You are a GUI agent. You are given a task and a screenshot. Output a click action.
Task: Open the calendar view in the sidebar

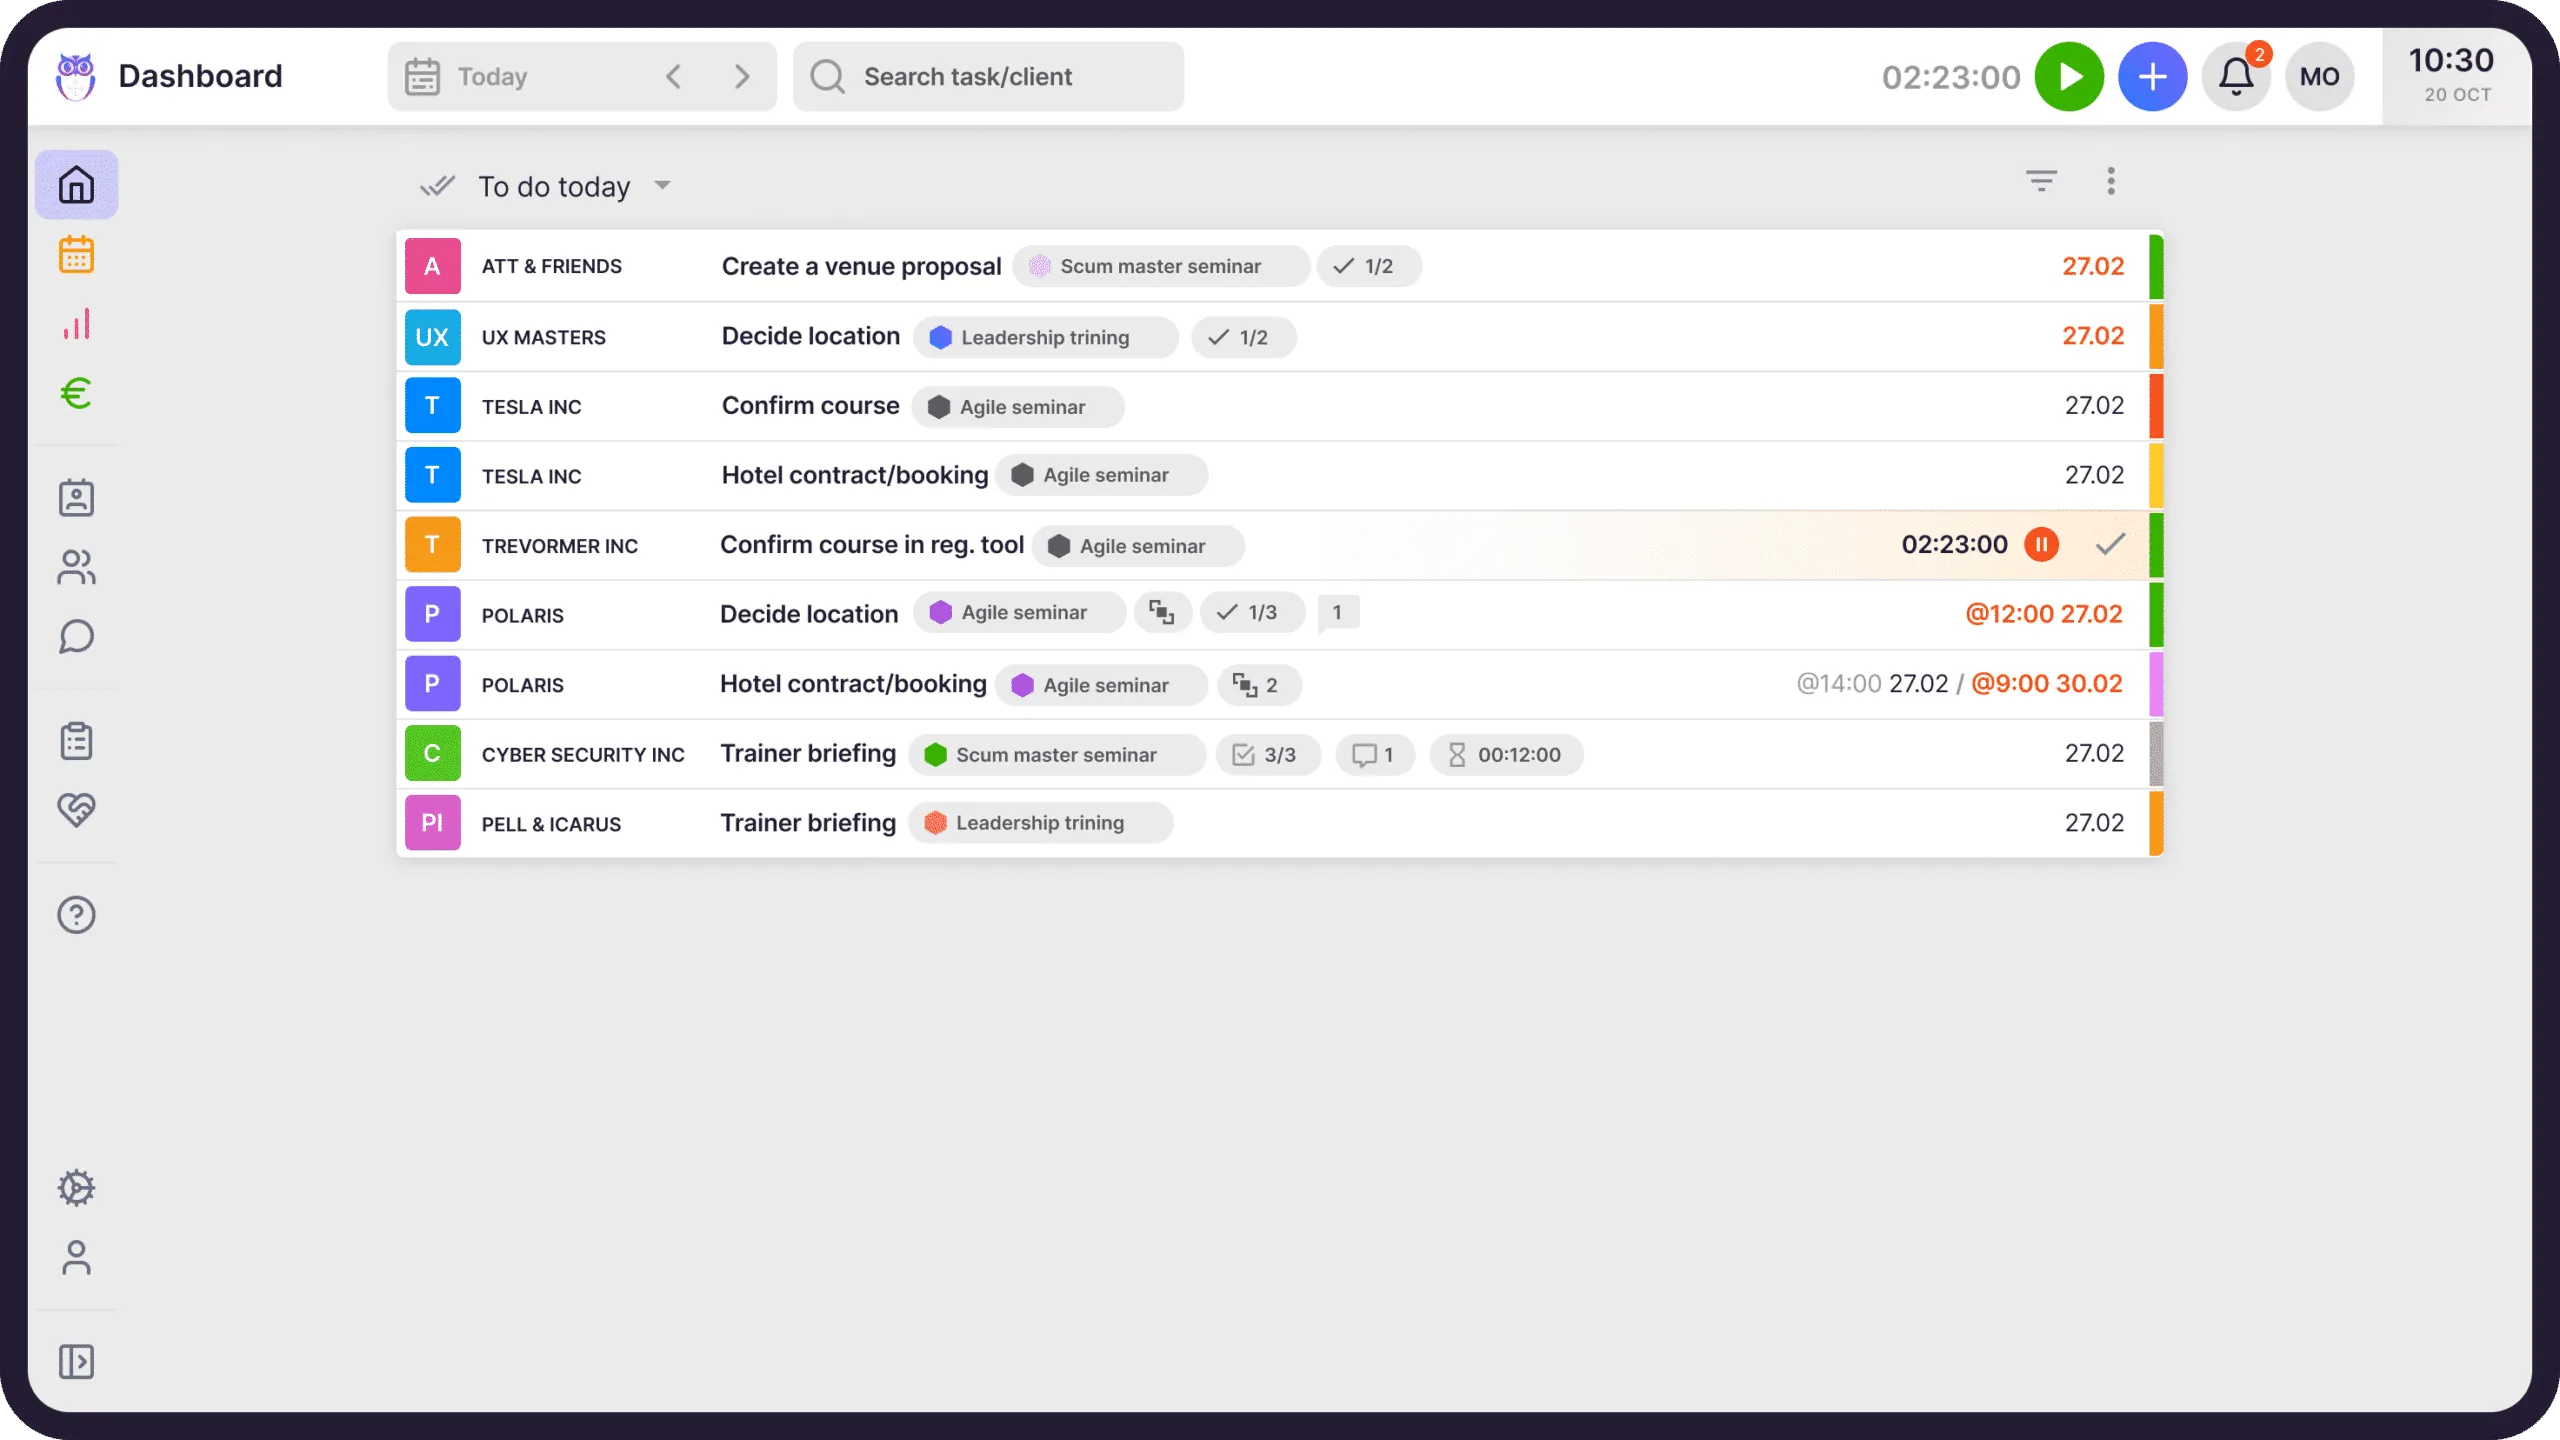[x=77, y=255]
